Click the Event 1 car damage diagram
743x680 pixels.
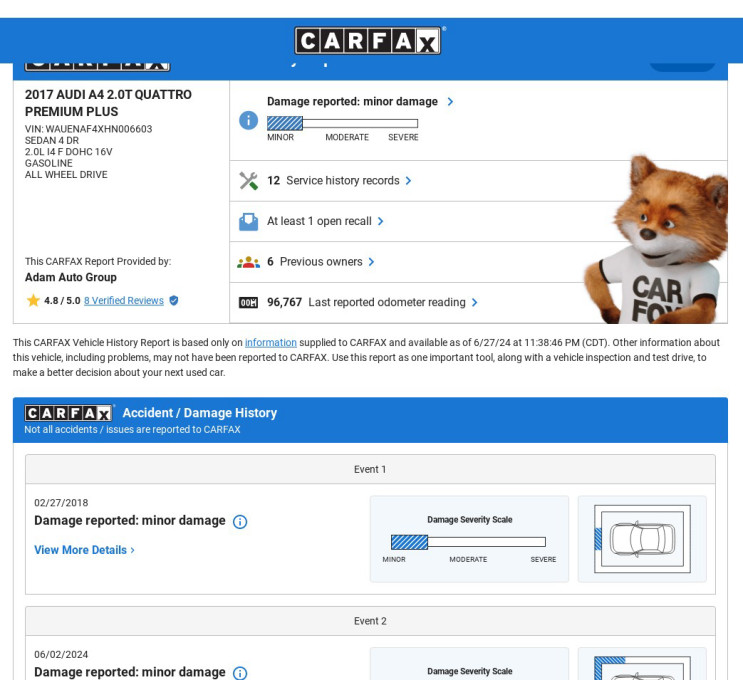pyautogui.click(x=642, y=539)
